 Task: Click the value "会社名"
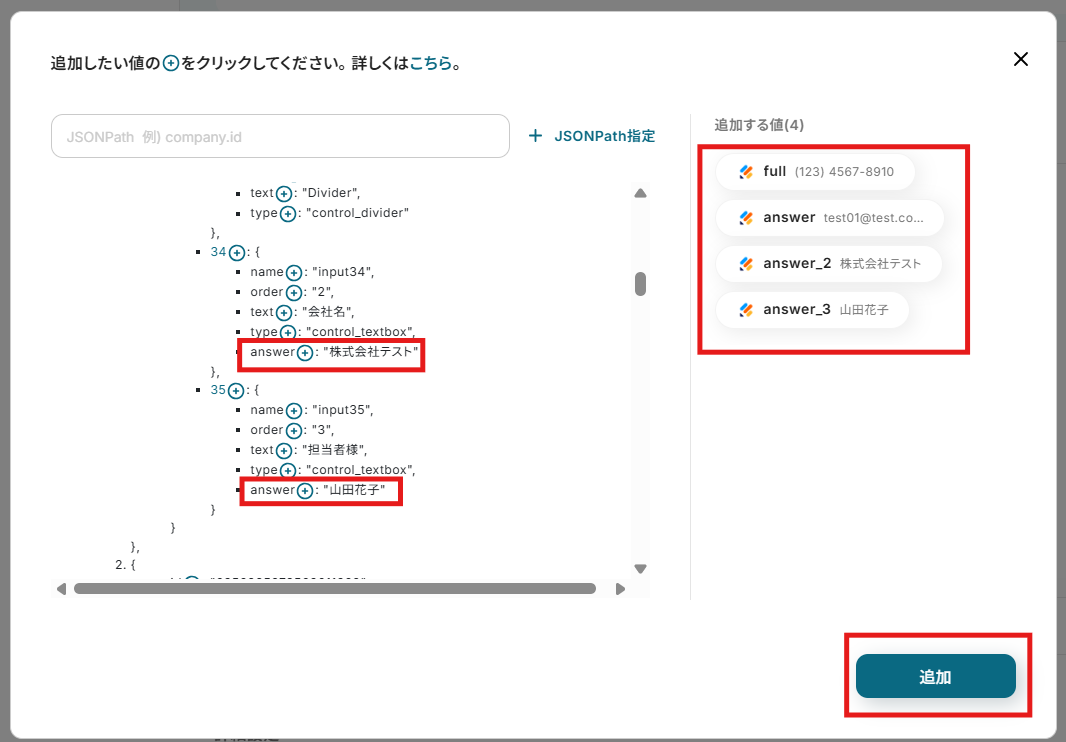click(x=326, y=312)
